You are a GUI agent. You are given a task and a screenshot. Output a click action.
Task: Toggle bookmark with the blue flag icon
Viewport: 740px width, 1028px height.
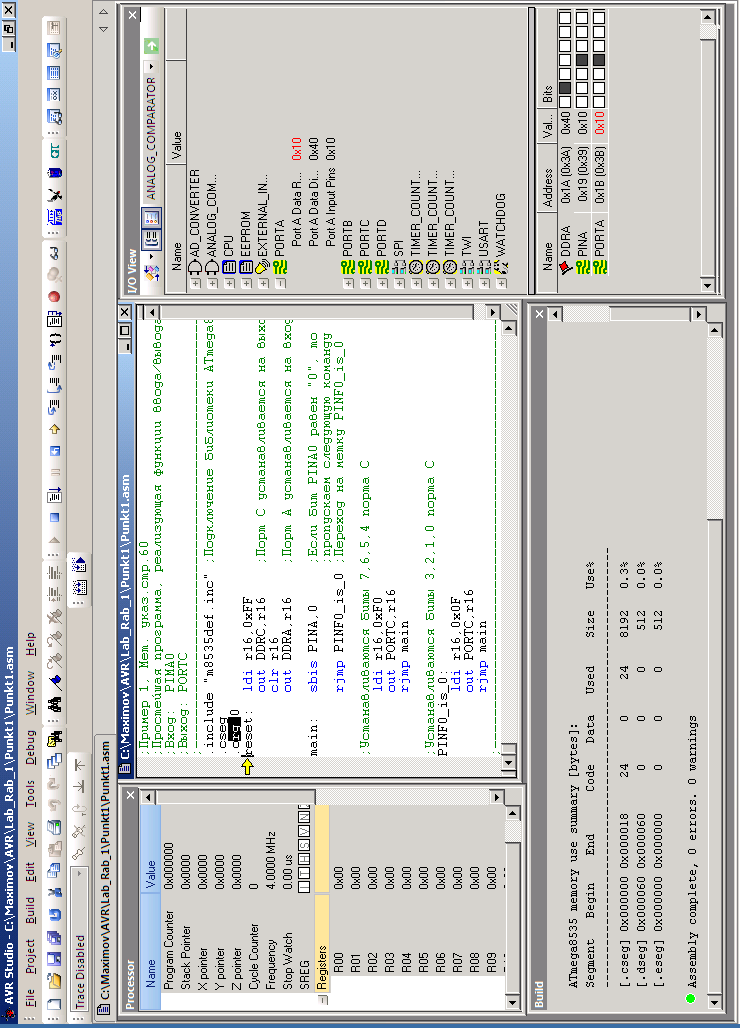[x=54, y=682]
